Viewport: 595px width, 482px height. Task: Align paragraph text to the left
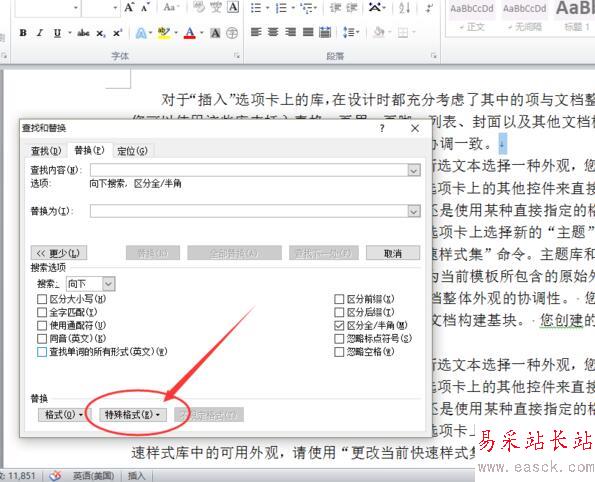click(x=256, y=32)
